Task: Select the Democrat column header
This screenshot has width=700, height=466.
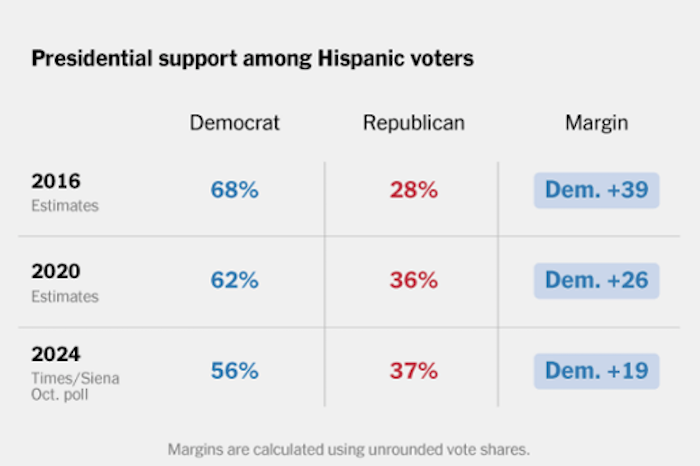Action: (x=234, y=123)
